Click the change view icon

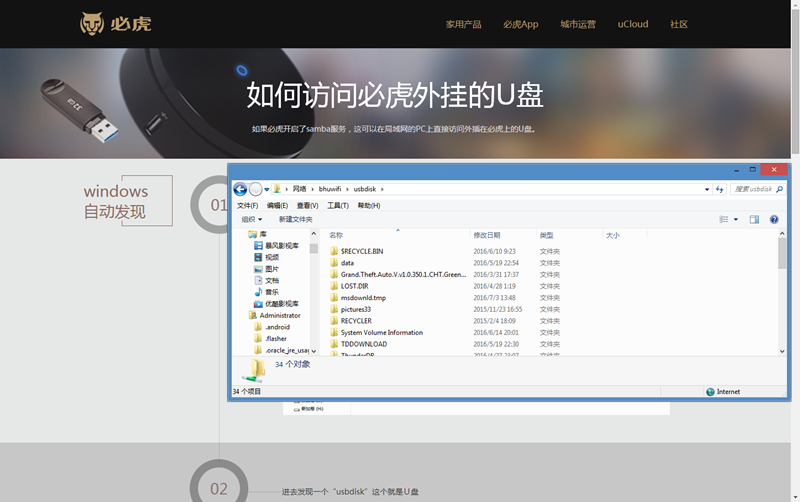coord(723,219)
